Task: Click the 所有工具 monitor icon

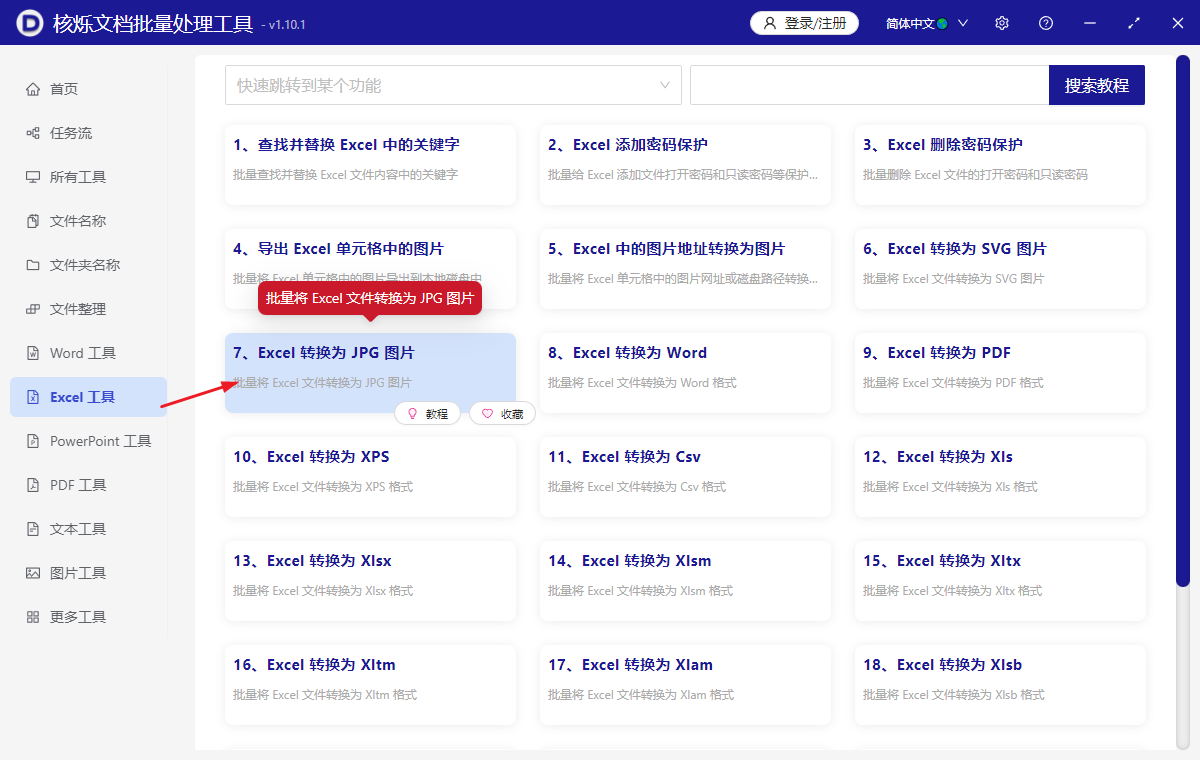Action: pos(33,177)
